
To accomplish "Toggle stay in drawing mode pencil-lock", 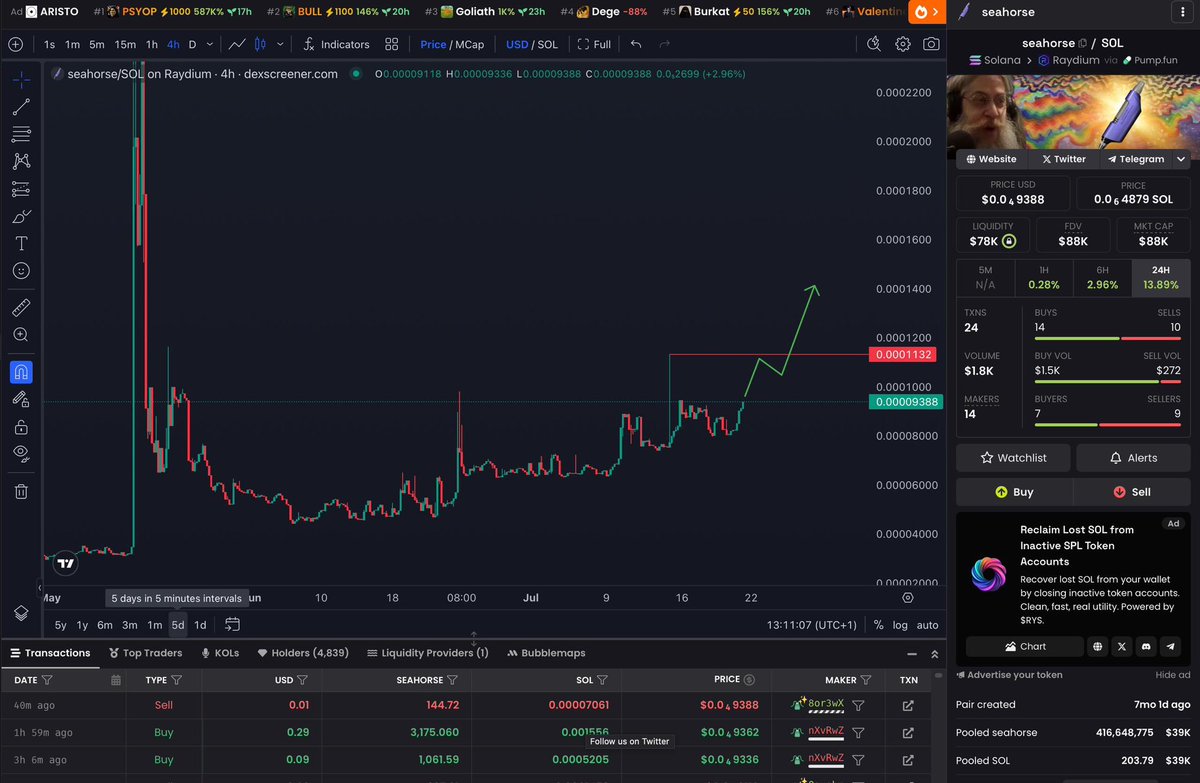I will click(x=21, y=399).
